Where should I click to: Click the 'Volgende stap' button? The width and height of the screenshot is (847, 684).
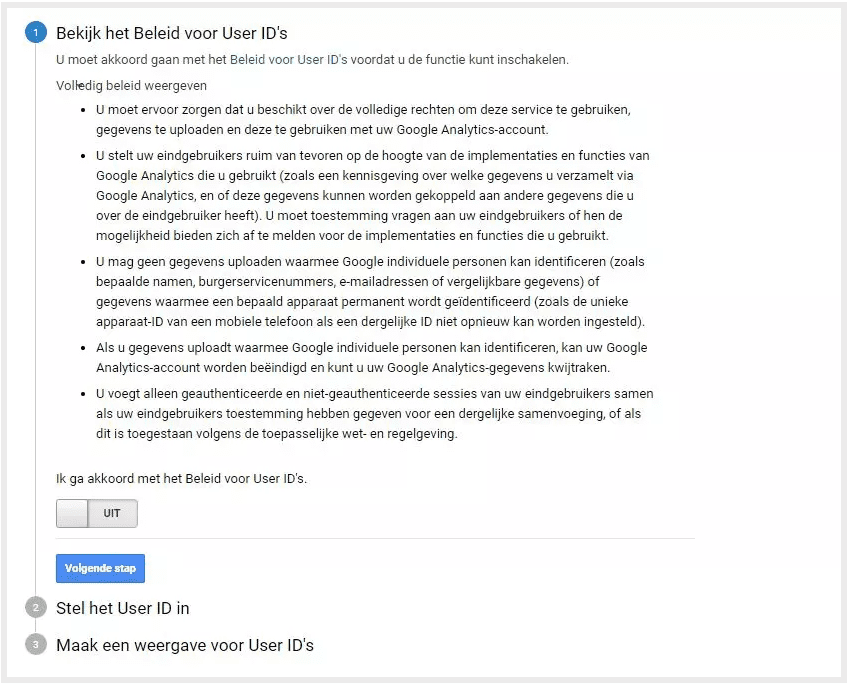(100, 568)
